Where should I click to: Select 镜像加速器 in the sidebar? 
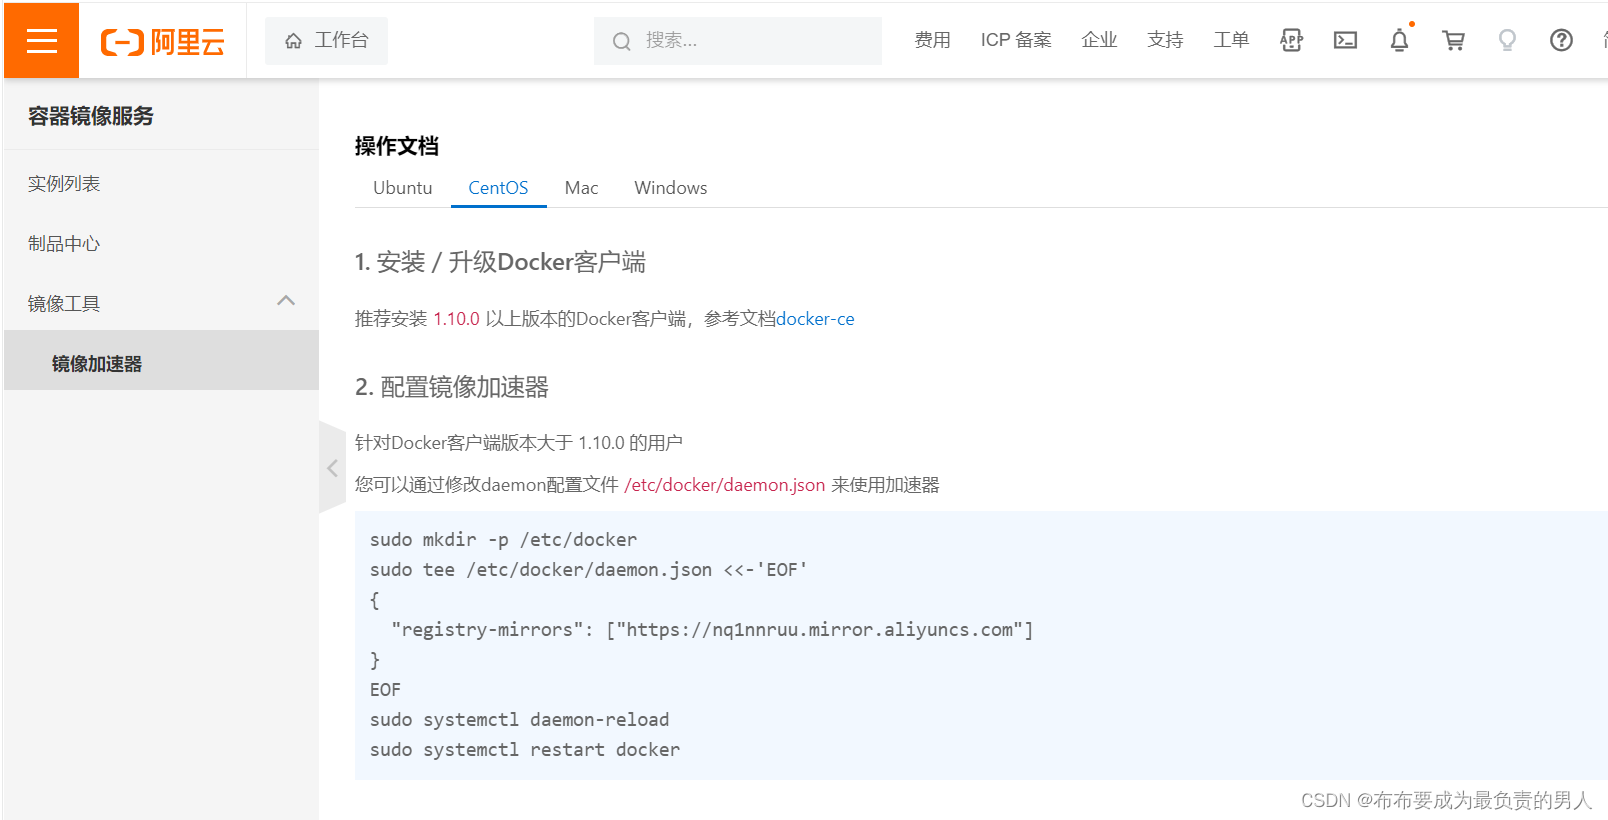click(161, 360)
